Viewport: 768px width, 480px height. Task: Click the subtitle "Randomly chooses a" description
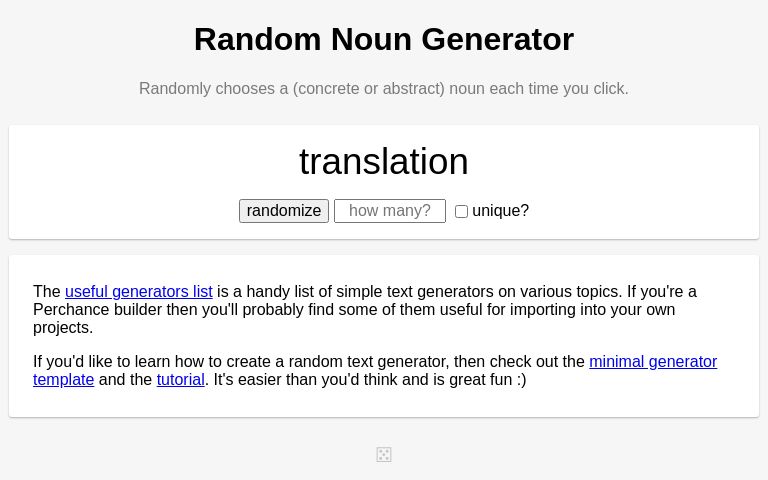(x=213, y=89)
